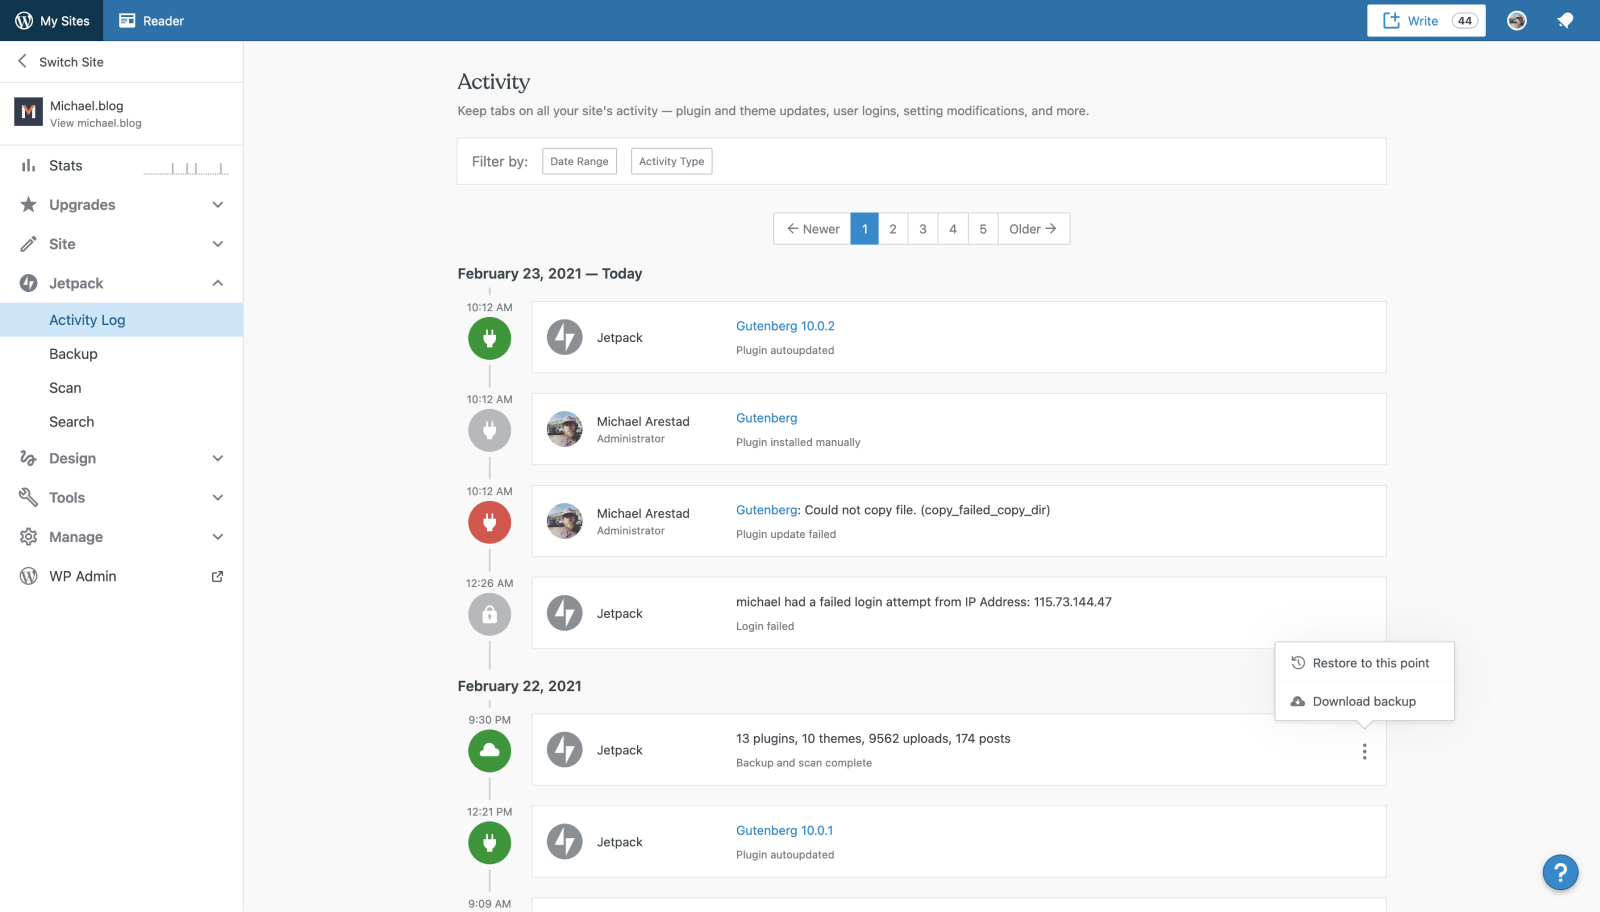Click the failed login attempt message text
Viewport: 1600px width, 912px height.
coord(923,602)
